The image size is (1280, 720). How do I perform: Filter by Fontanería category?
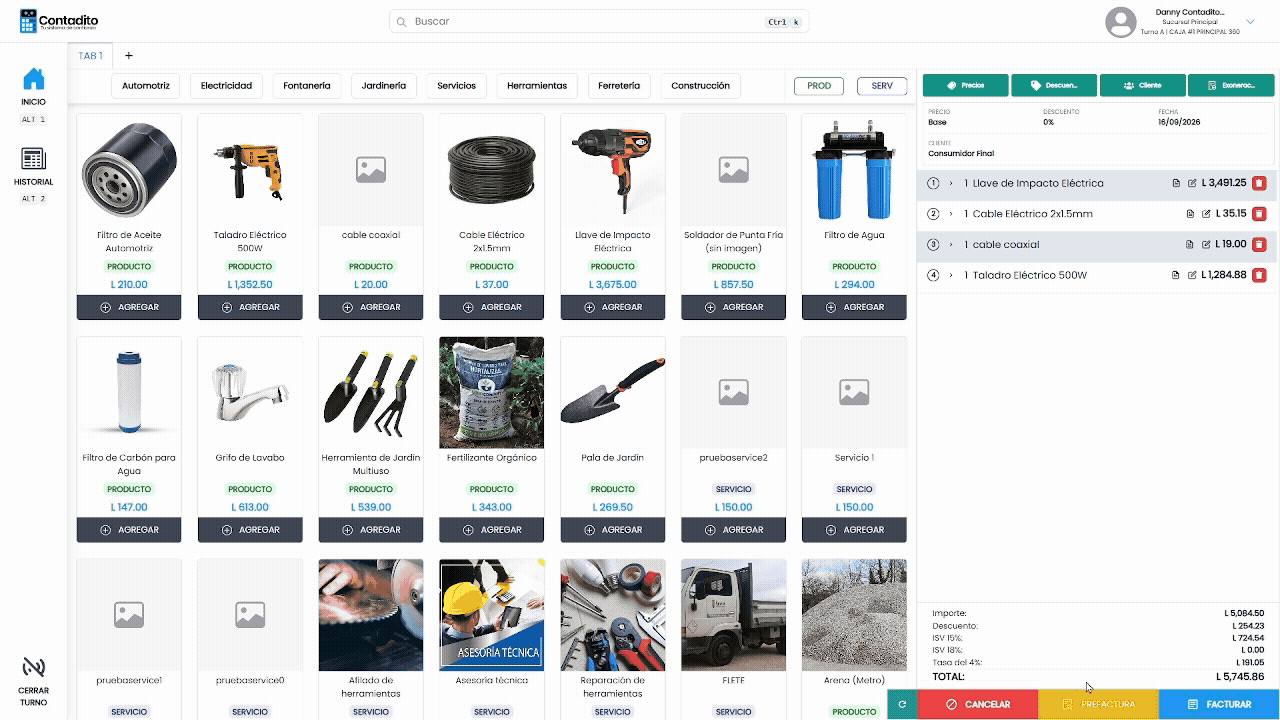pos(307,86)
